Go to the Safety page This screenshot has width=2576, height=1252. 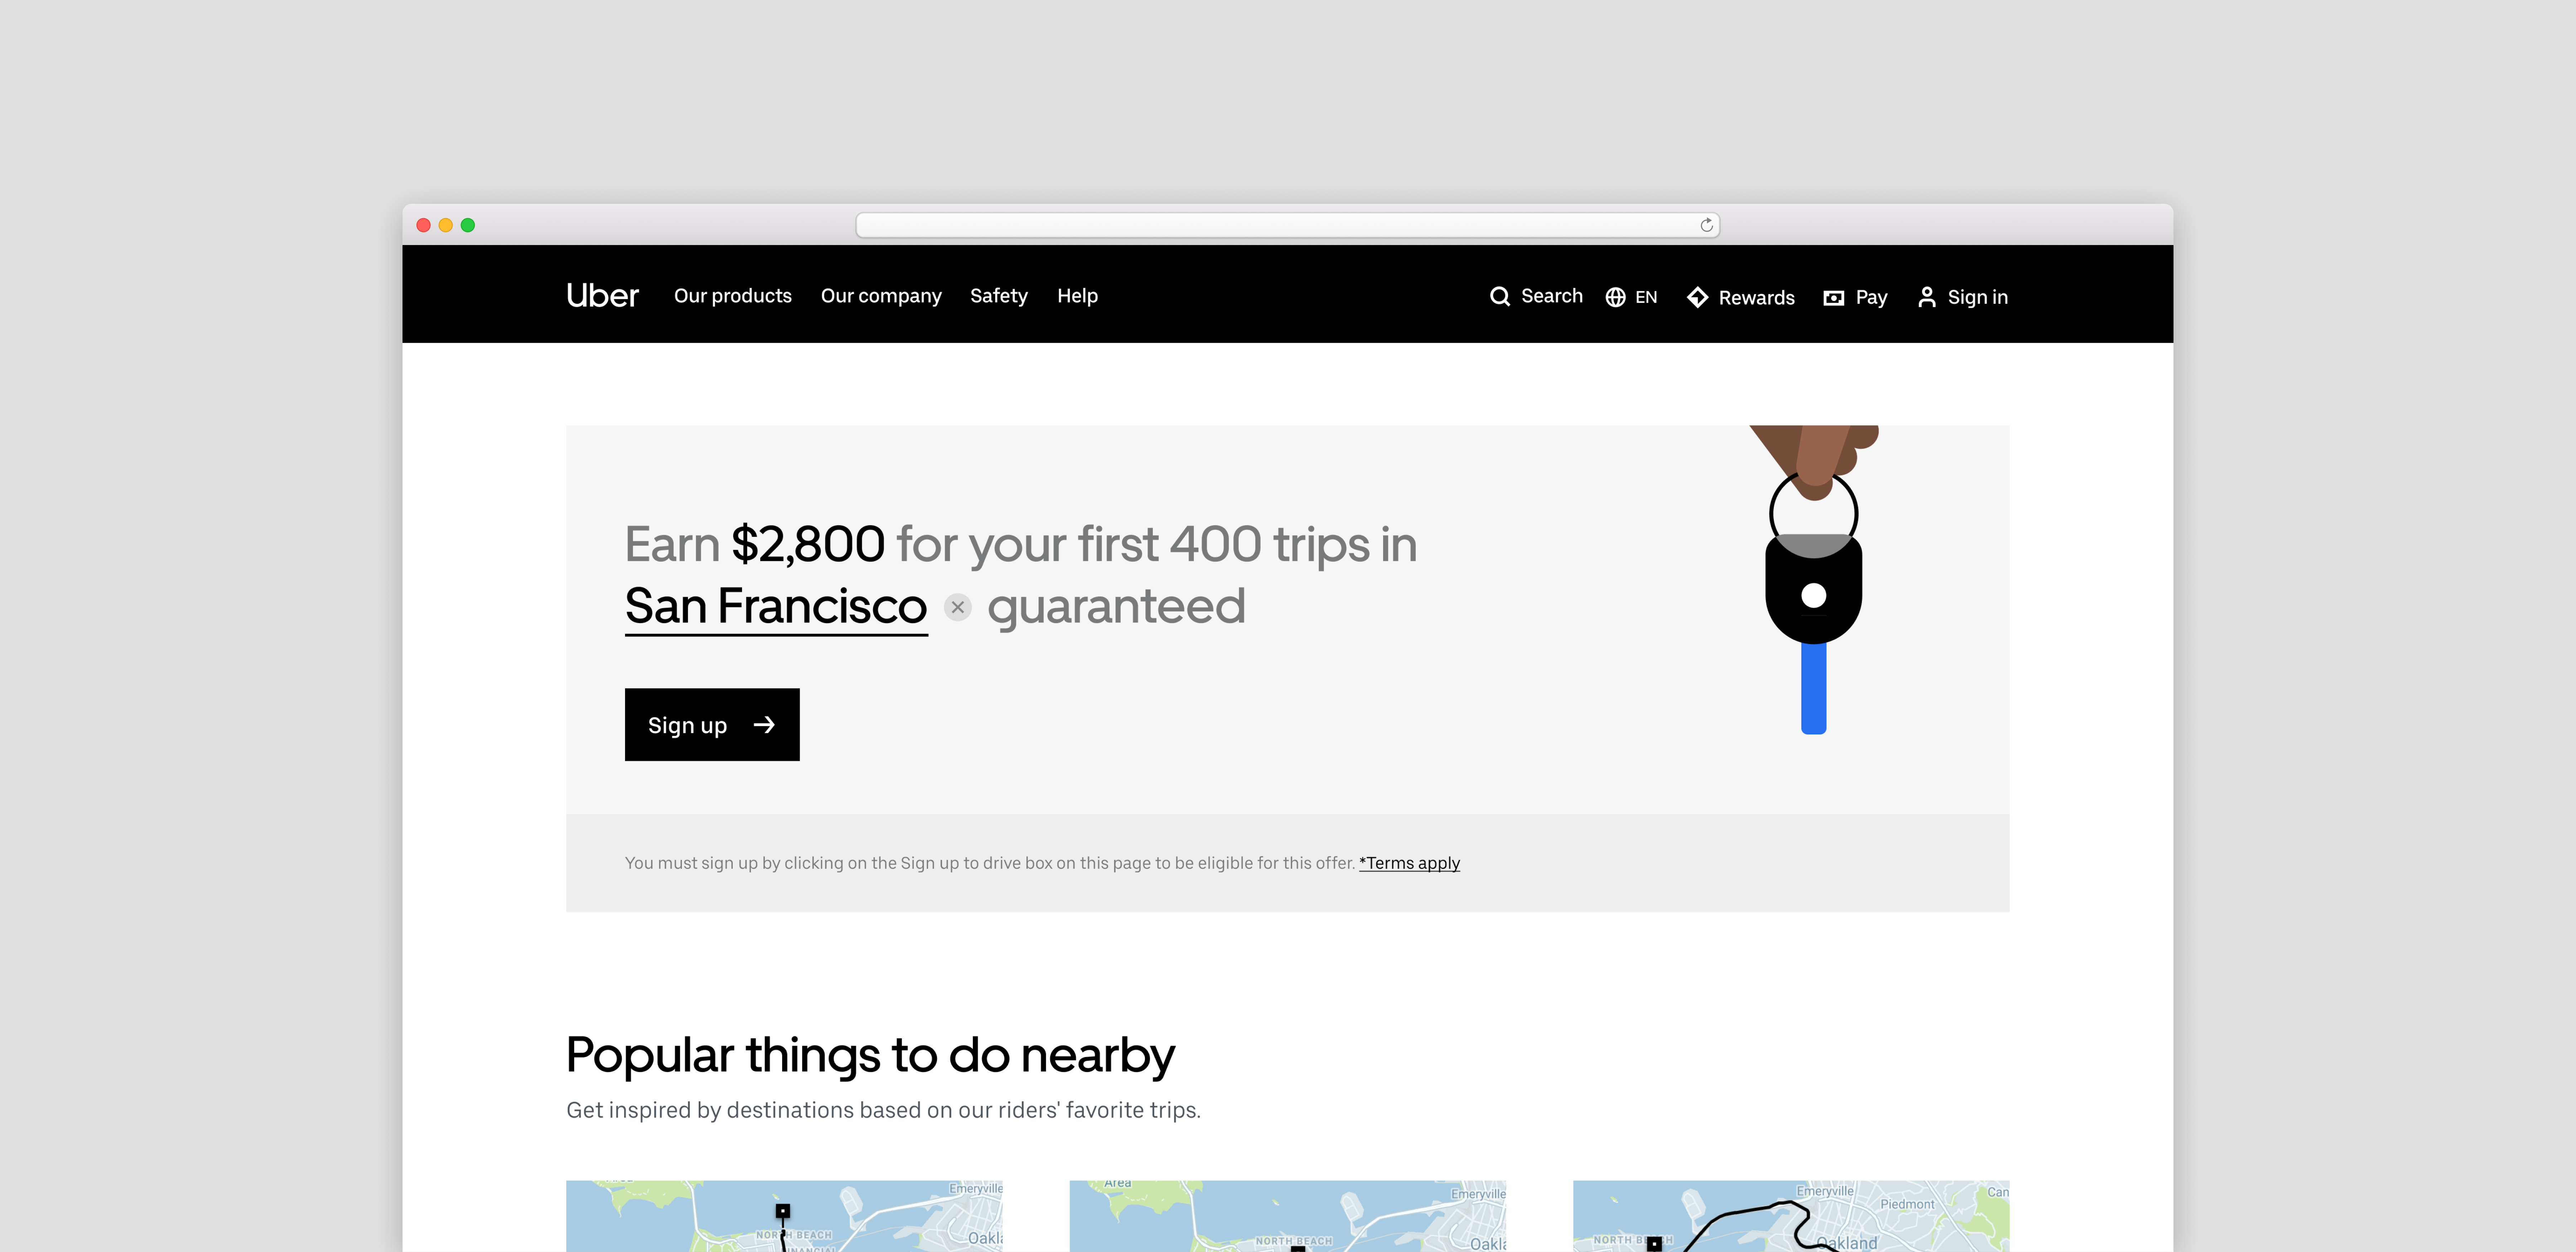[x=998, y=296]
